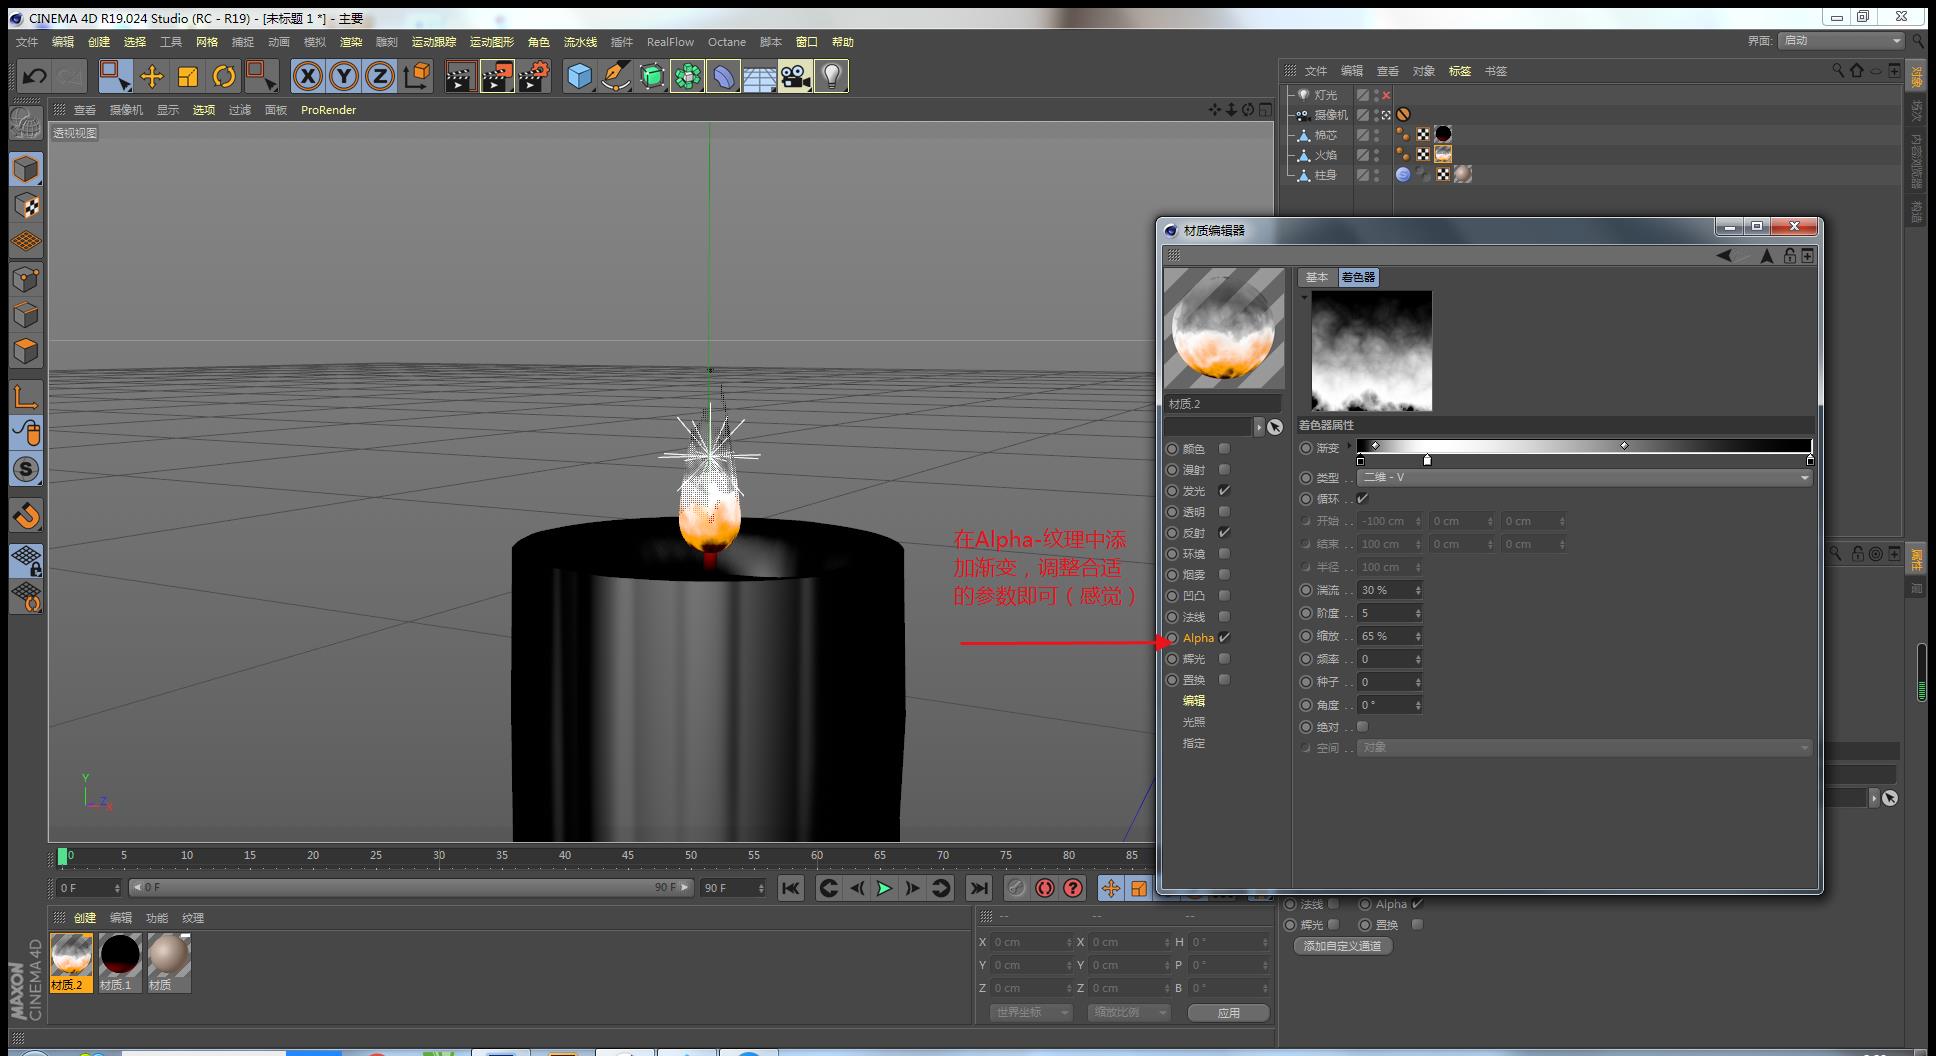The height and width of the screenshot is (1056, 1936).
Task: Click Make Editable in the left toolbar
Action: point(26,124)
